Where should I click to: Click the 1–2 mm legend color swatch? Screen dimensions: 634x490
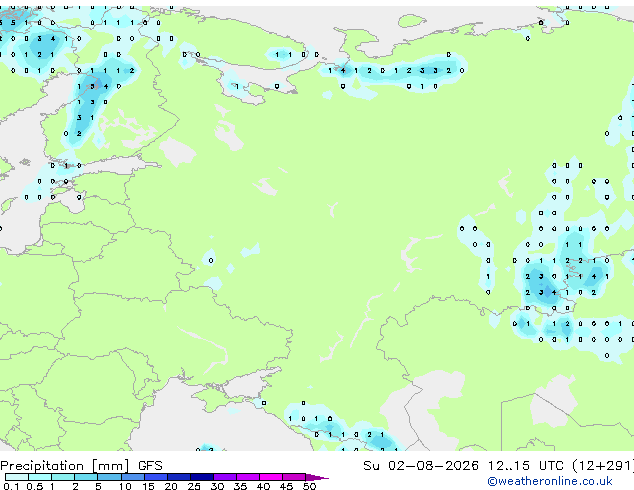click(63, 477)
